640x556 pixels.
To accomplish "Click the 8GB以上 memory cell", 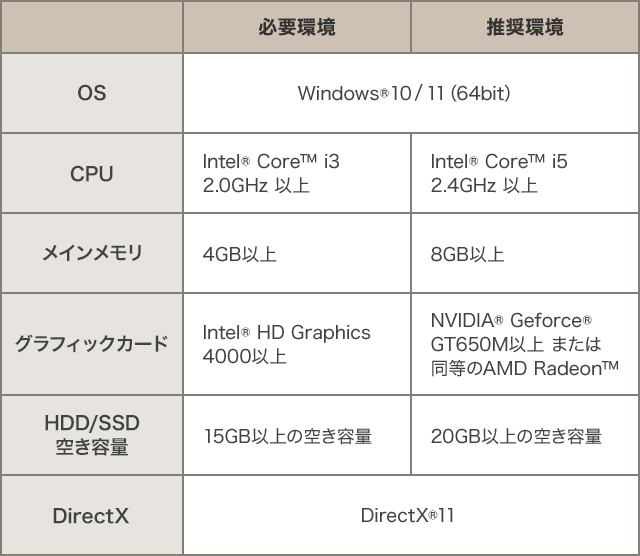I will coord(525,253).
